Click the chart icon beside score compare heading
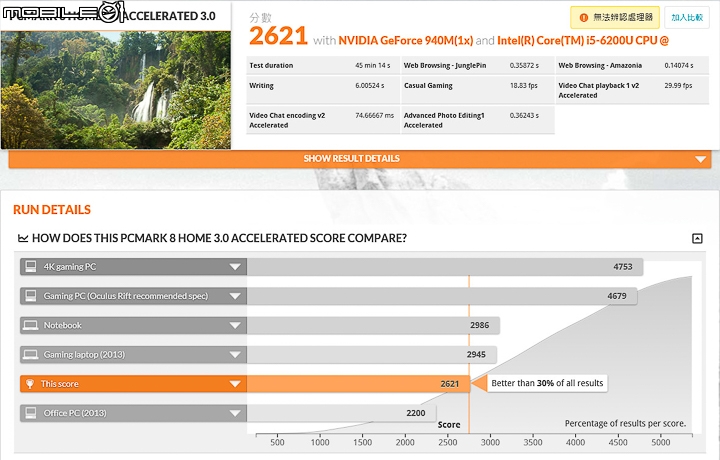Image resolution: width=720 pixels, height=460 pixels. point(23,238)
